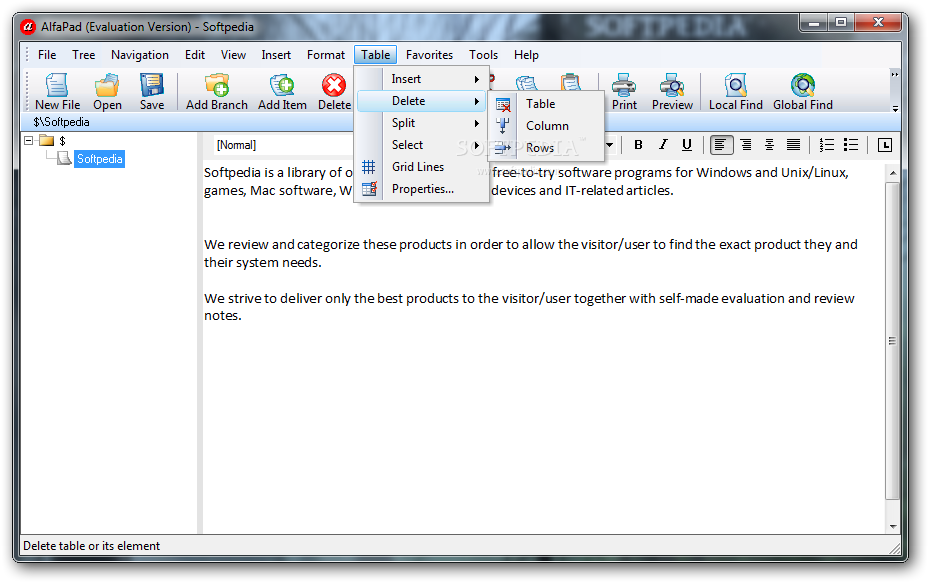The height and width of the screenshot is (583, 929).
Task: Open the Tools menu
Action: click(483, 55)
